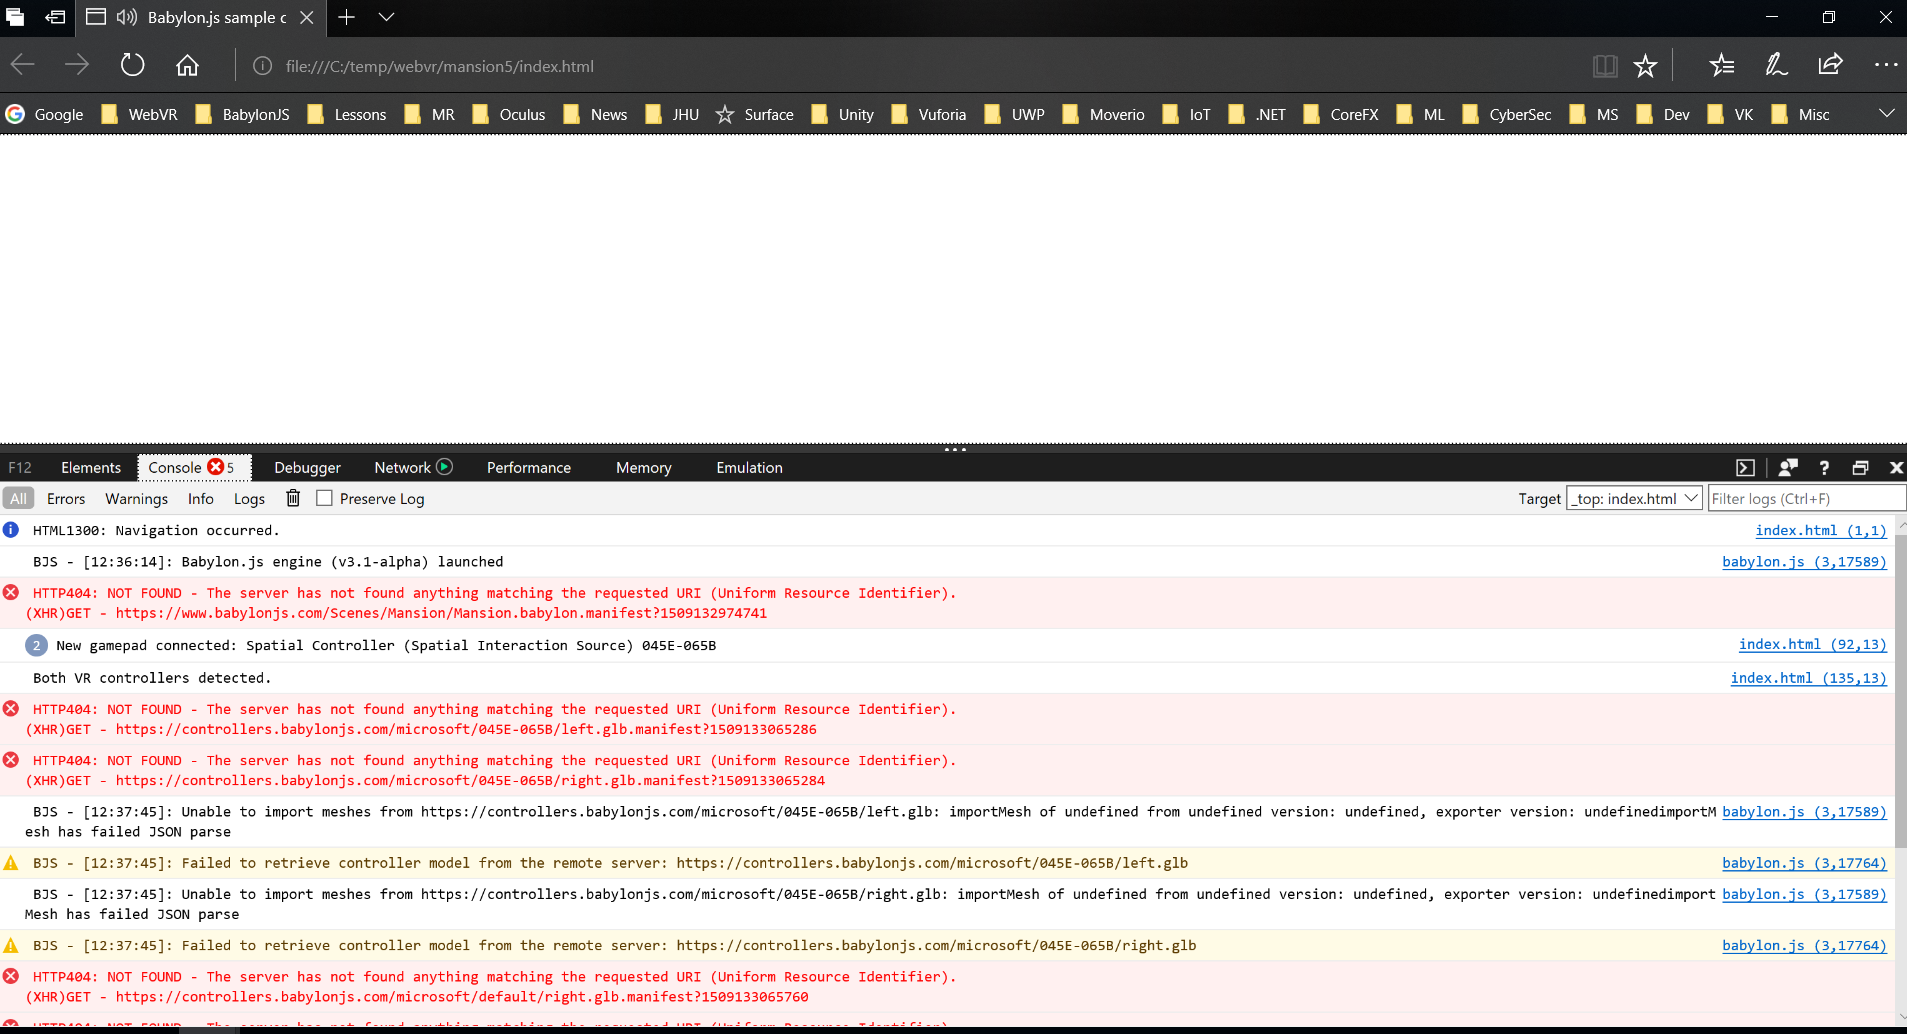Open DevTools help question mark icon
Viewport: 1907px width, 1034px height.
coord(1824,468)
